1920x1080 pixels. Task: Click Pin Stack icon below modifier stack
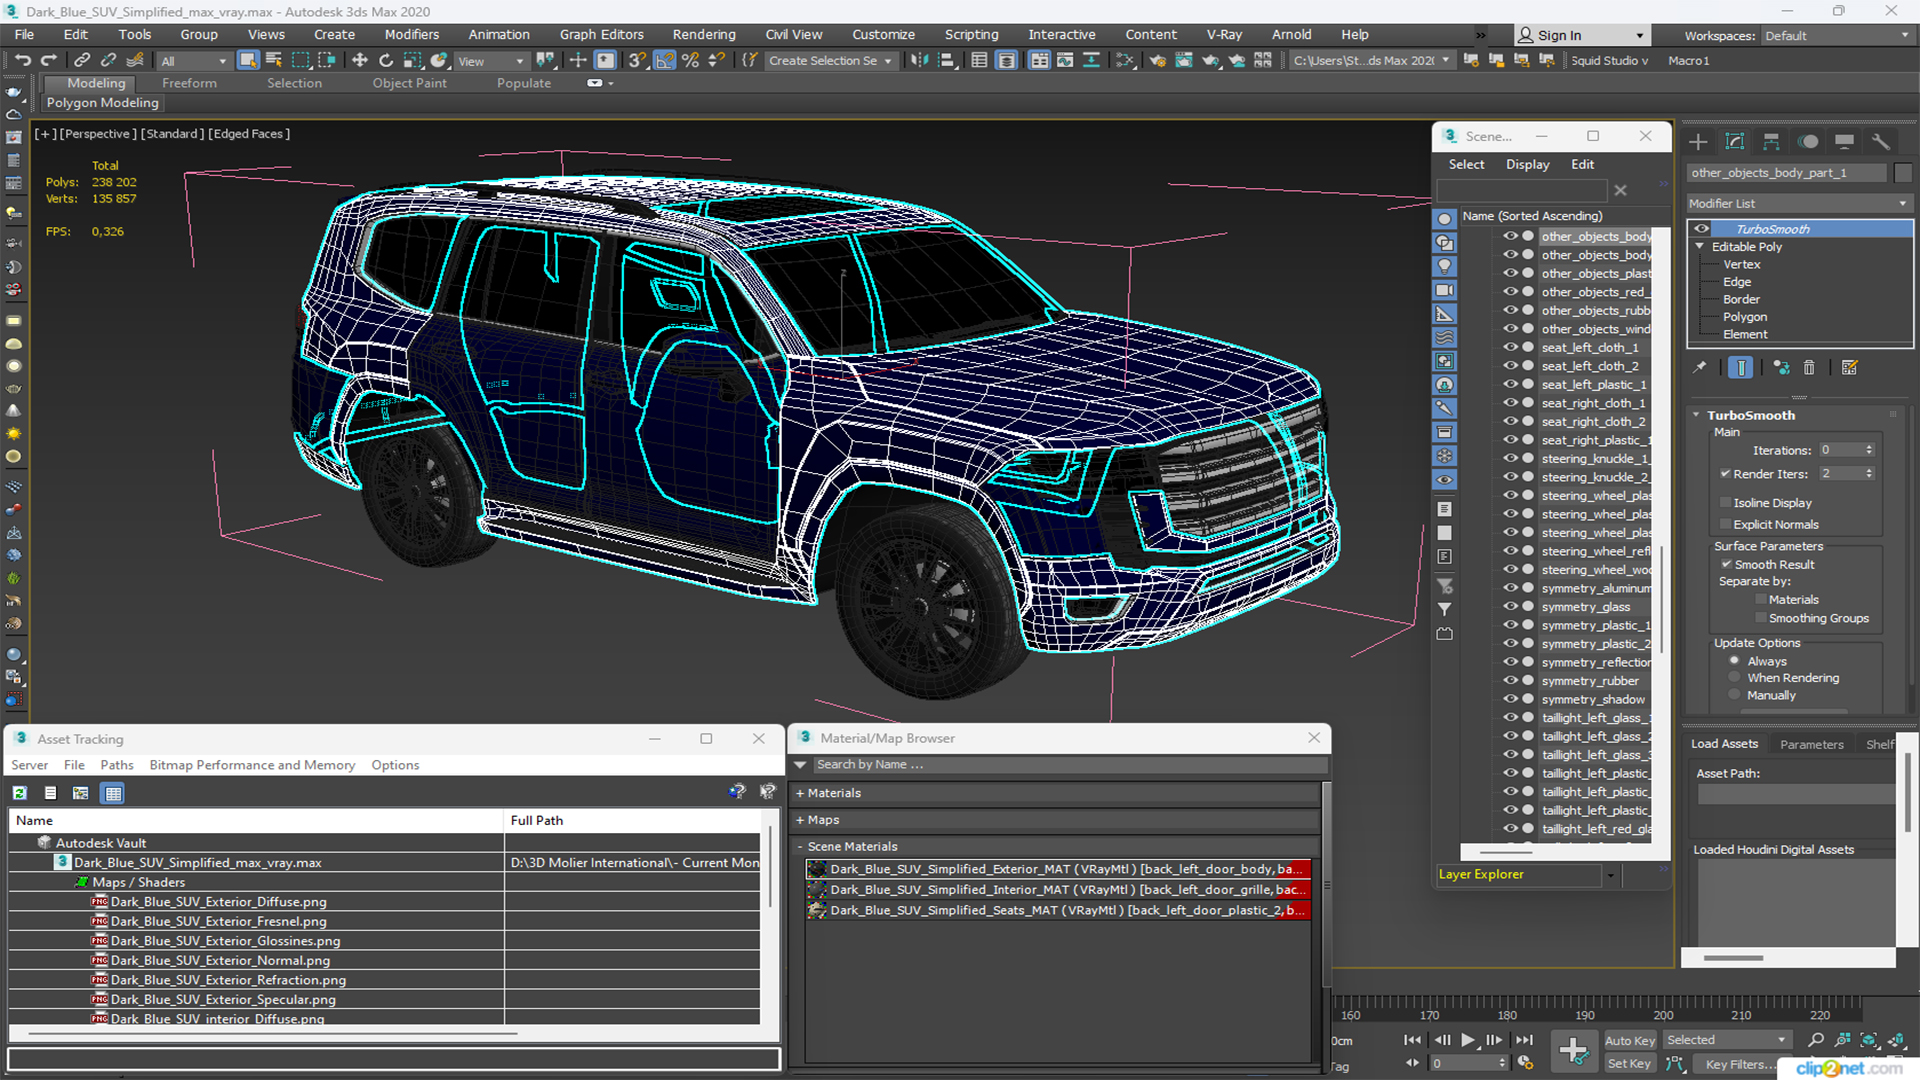click(1700, 368)
